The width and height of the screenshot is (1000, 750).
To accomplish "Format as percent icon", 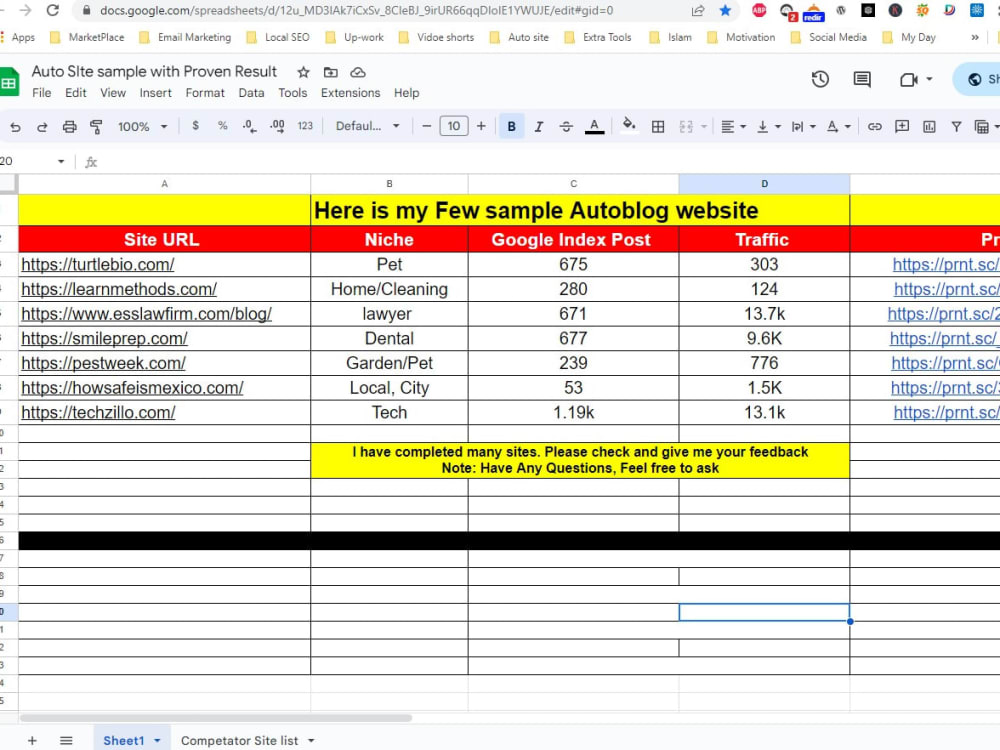I will 223,126.
